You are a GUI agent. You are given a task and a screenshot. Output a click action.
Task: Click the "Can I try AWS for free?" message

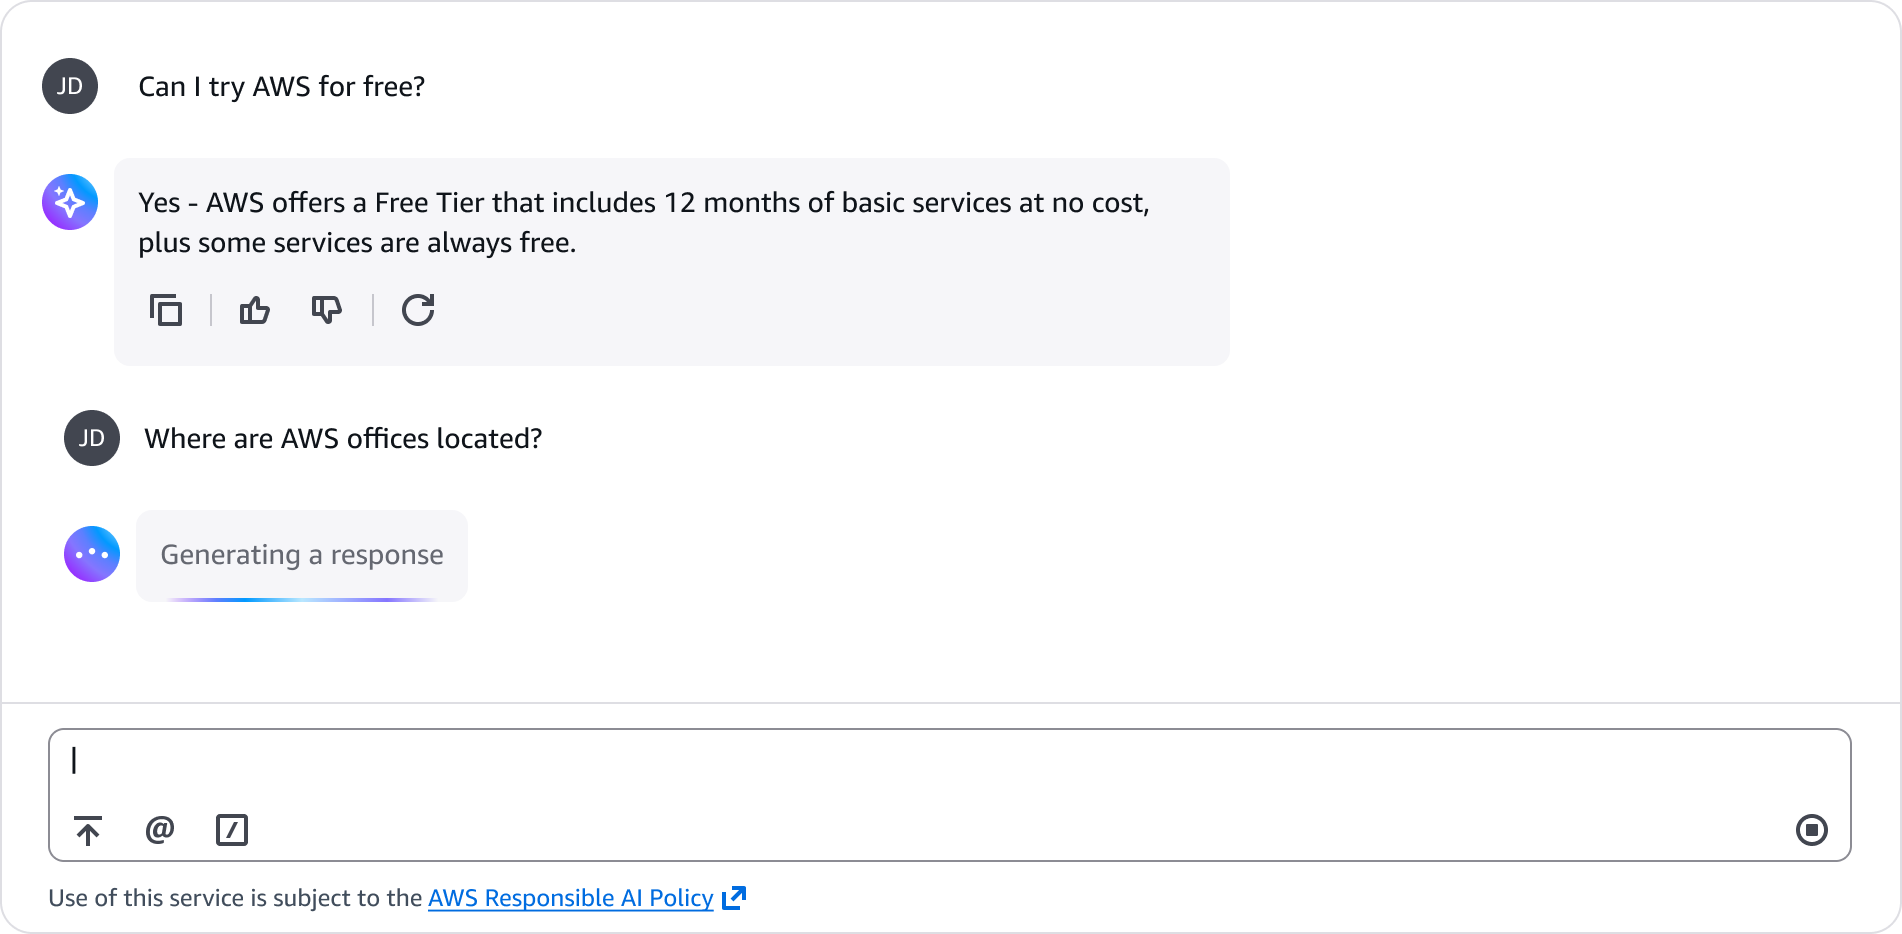coord(281,87)
